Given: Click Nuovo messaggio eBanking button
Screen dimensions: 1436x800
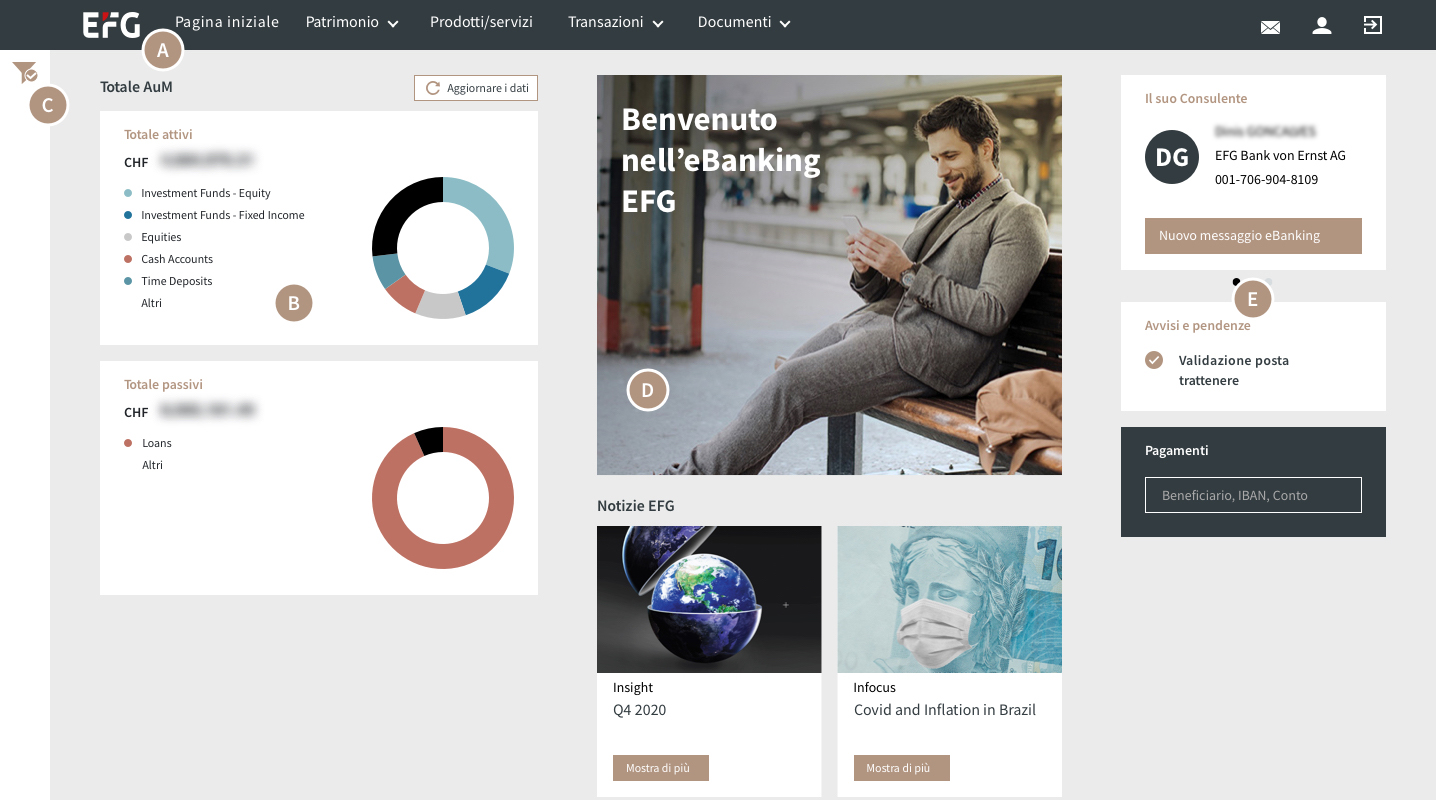Looking at the screenshot, I should point(1253,236).
